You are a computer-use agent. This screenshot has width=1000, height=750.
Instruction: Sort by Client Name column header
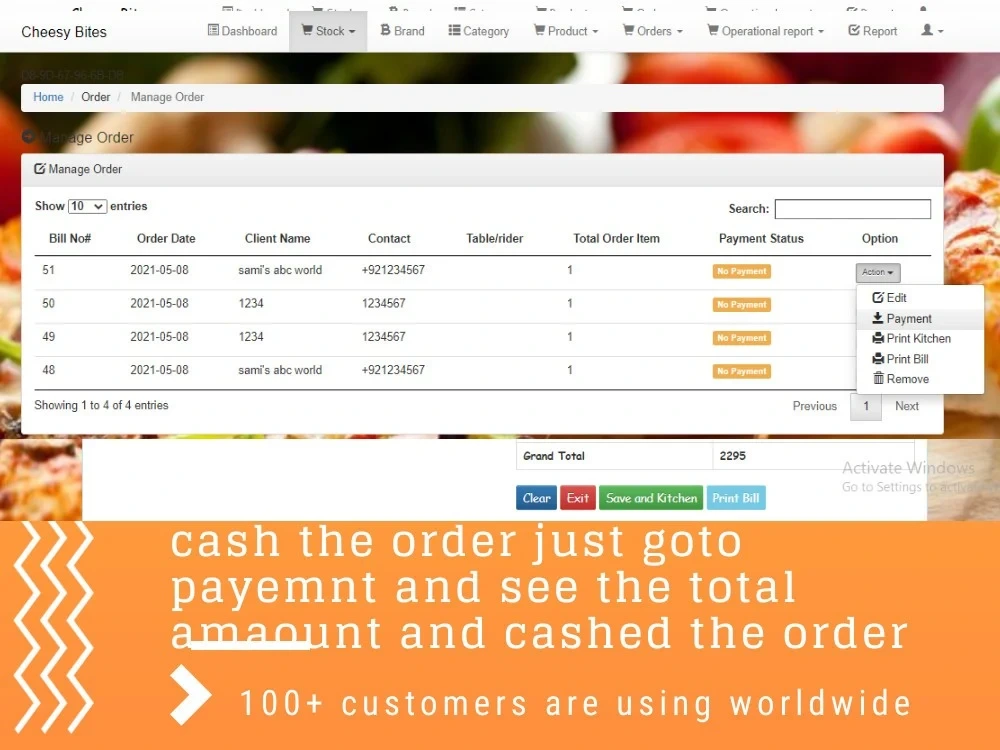pyautogui.click(x=277, y=239)
